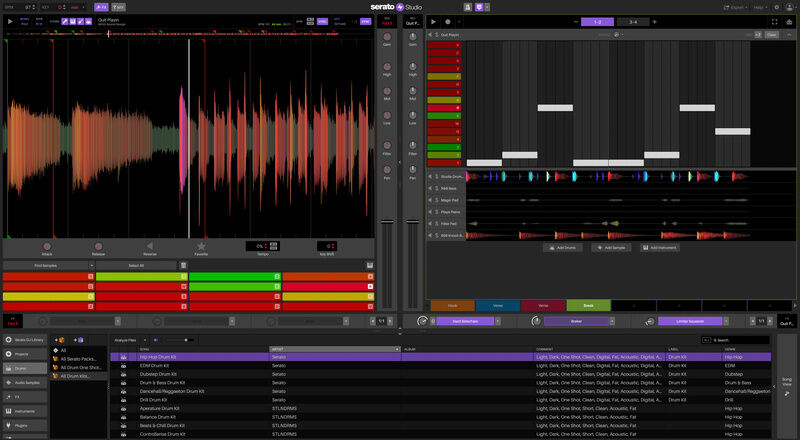
Task: Select All Serato Packs crate
Action: 78,359
